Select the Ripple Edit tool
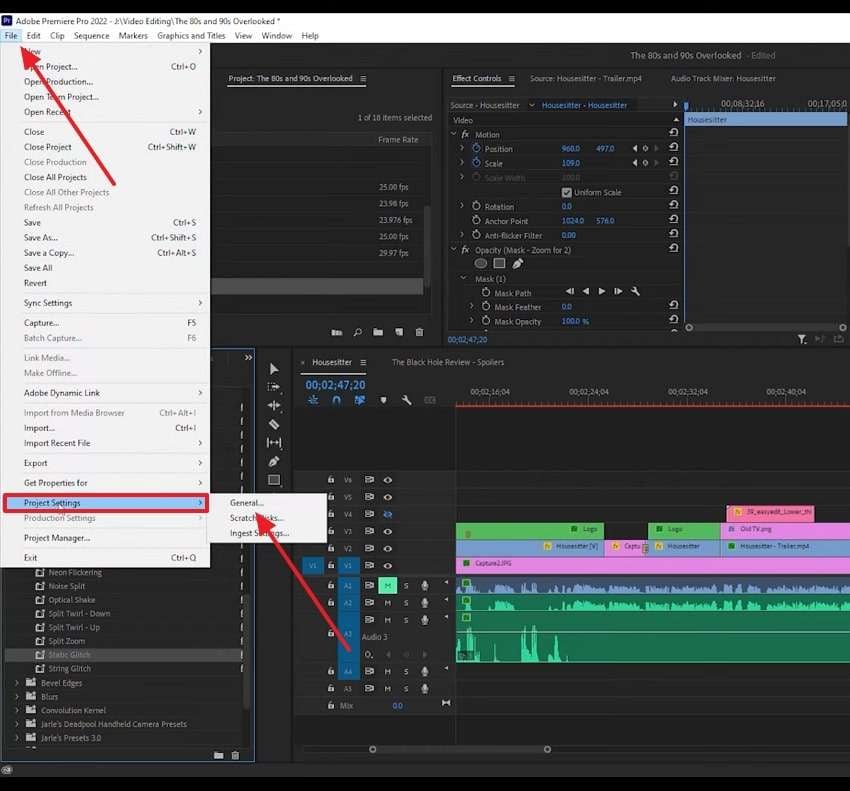Viewport: 850px width, 791px height. [274, 406]
